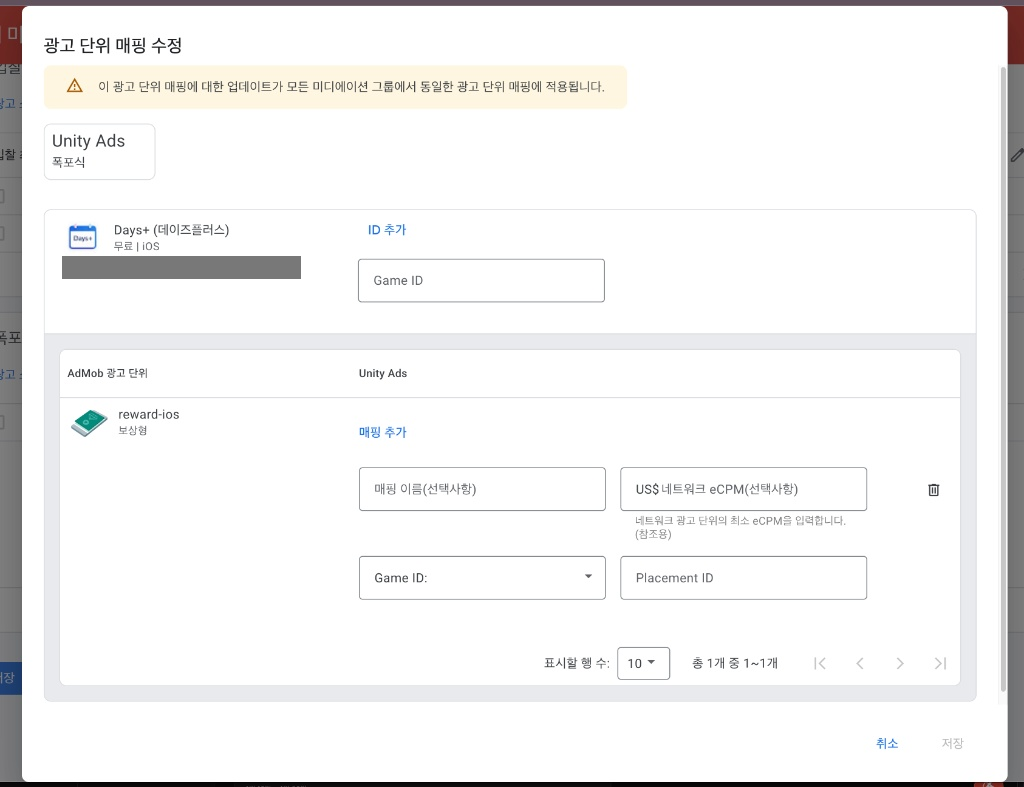Click the Unity Ads column header

click(383, 373)
